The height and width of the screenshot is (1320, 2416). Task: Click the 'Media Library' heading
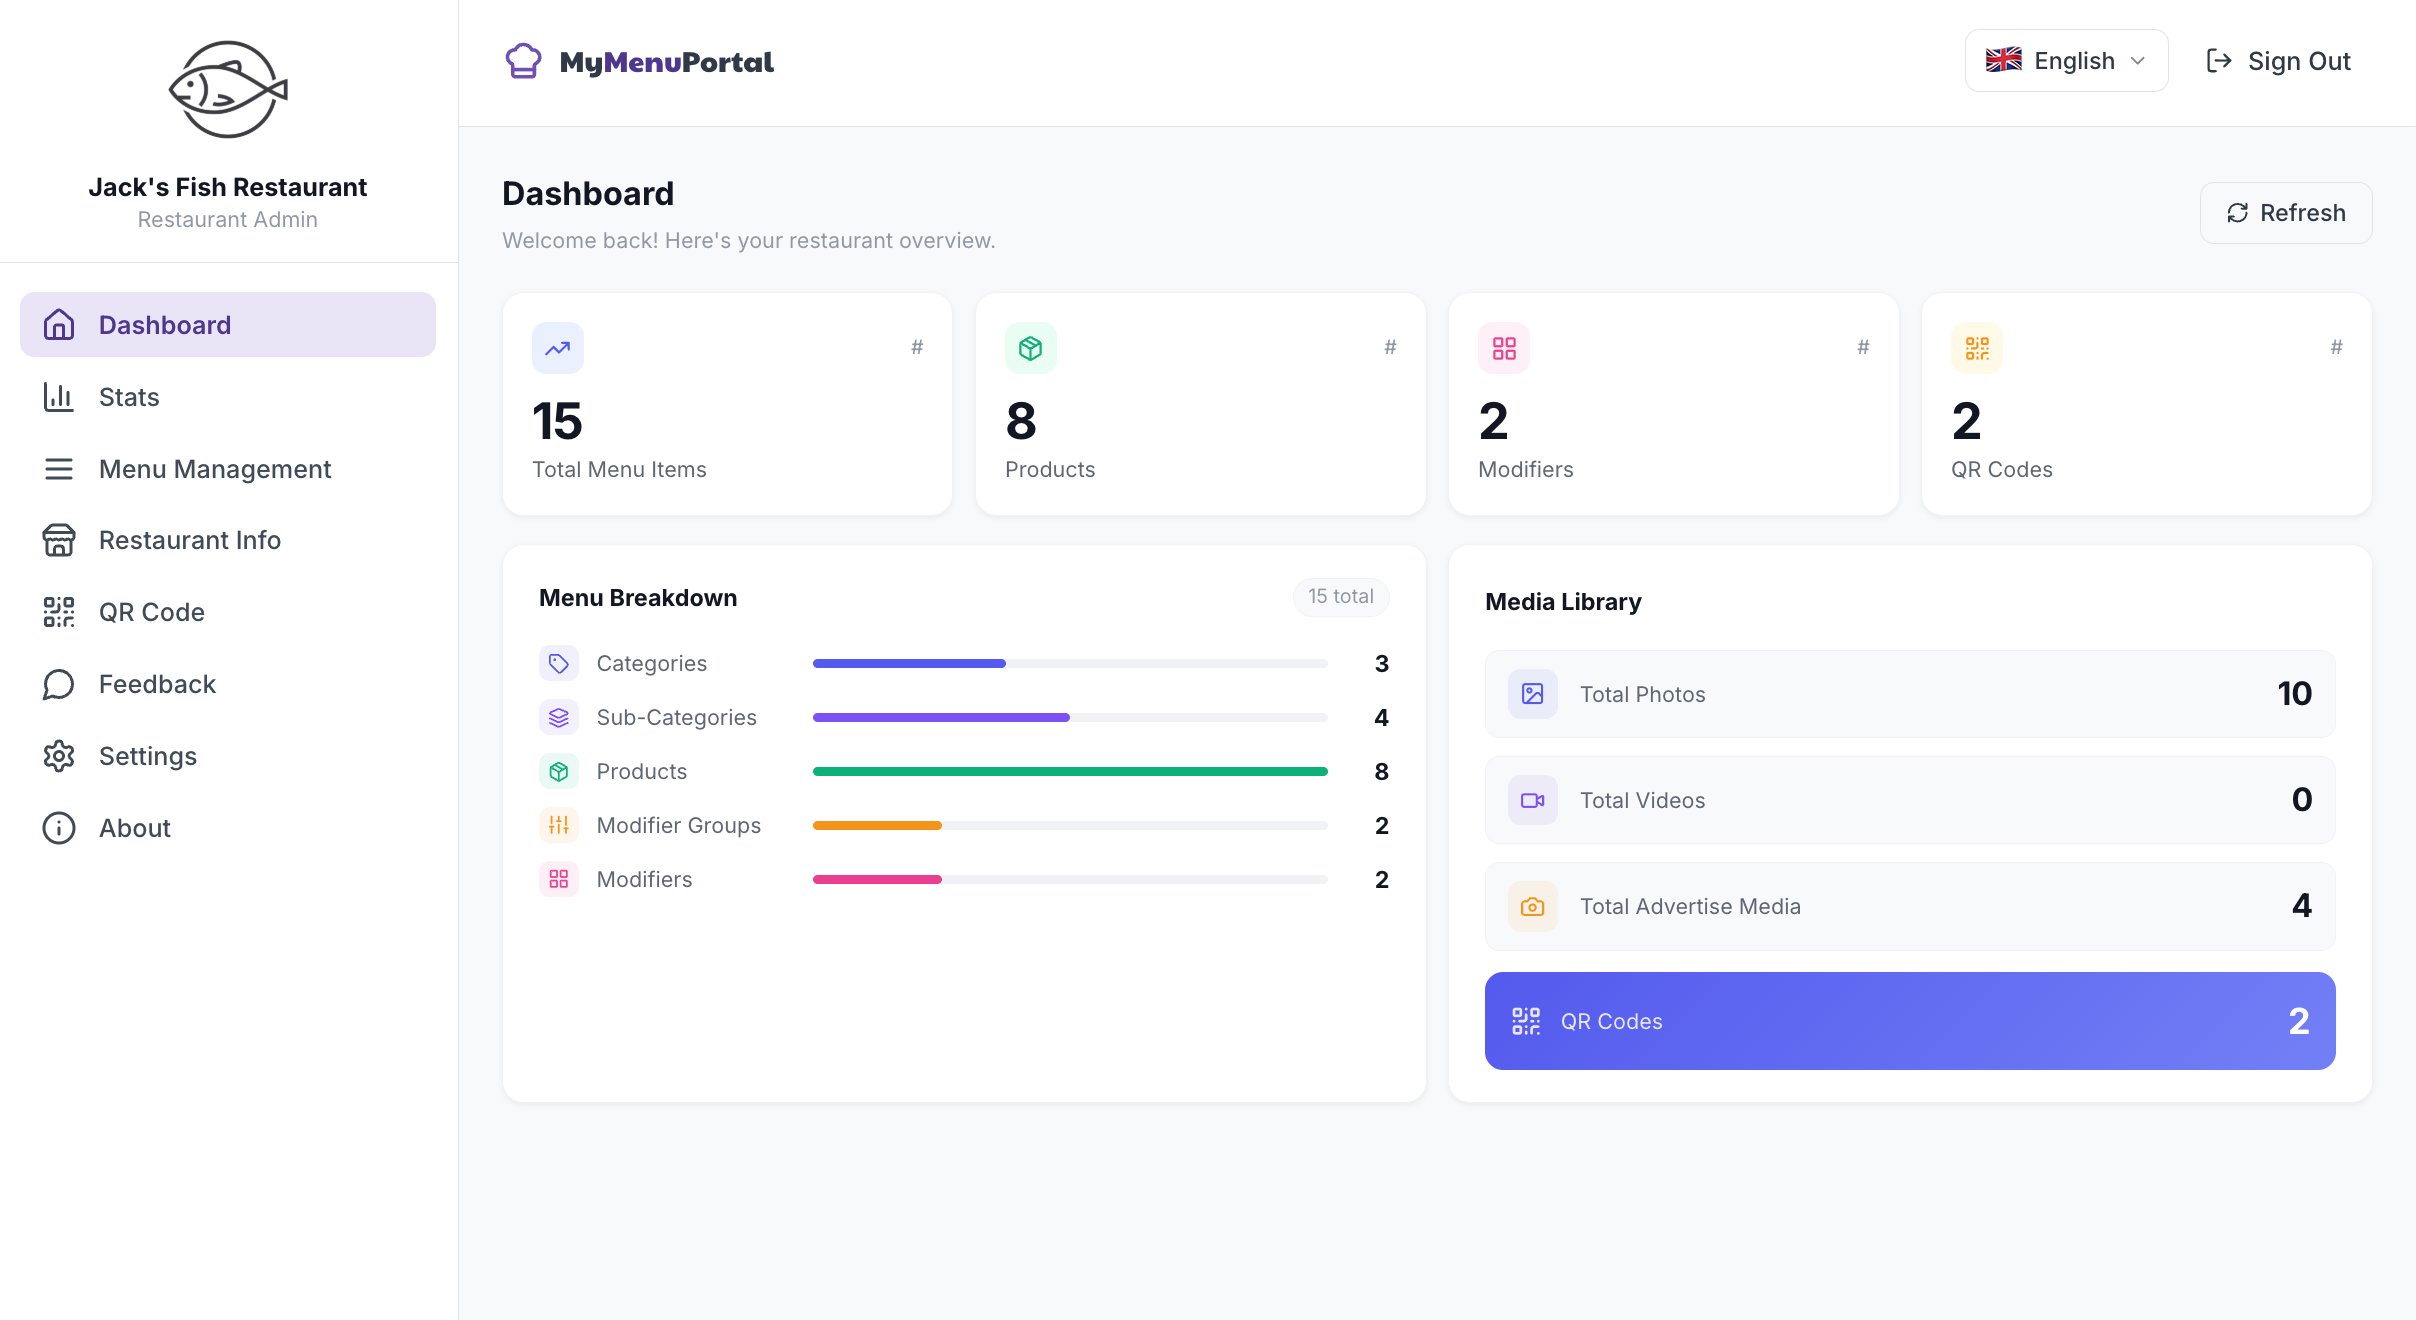click(x=1563, y=602)
